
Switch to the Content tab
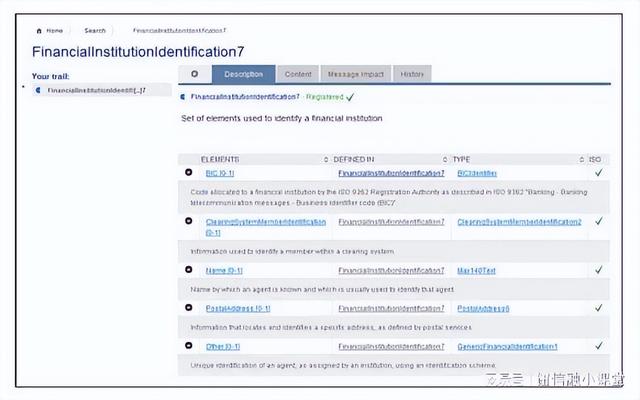pyautogui.click(x=298, y=74)
